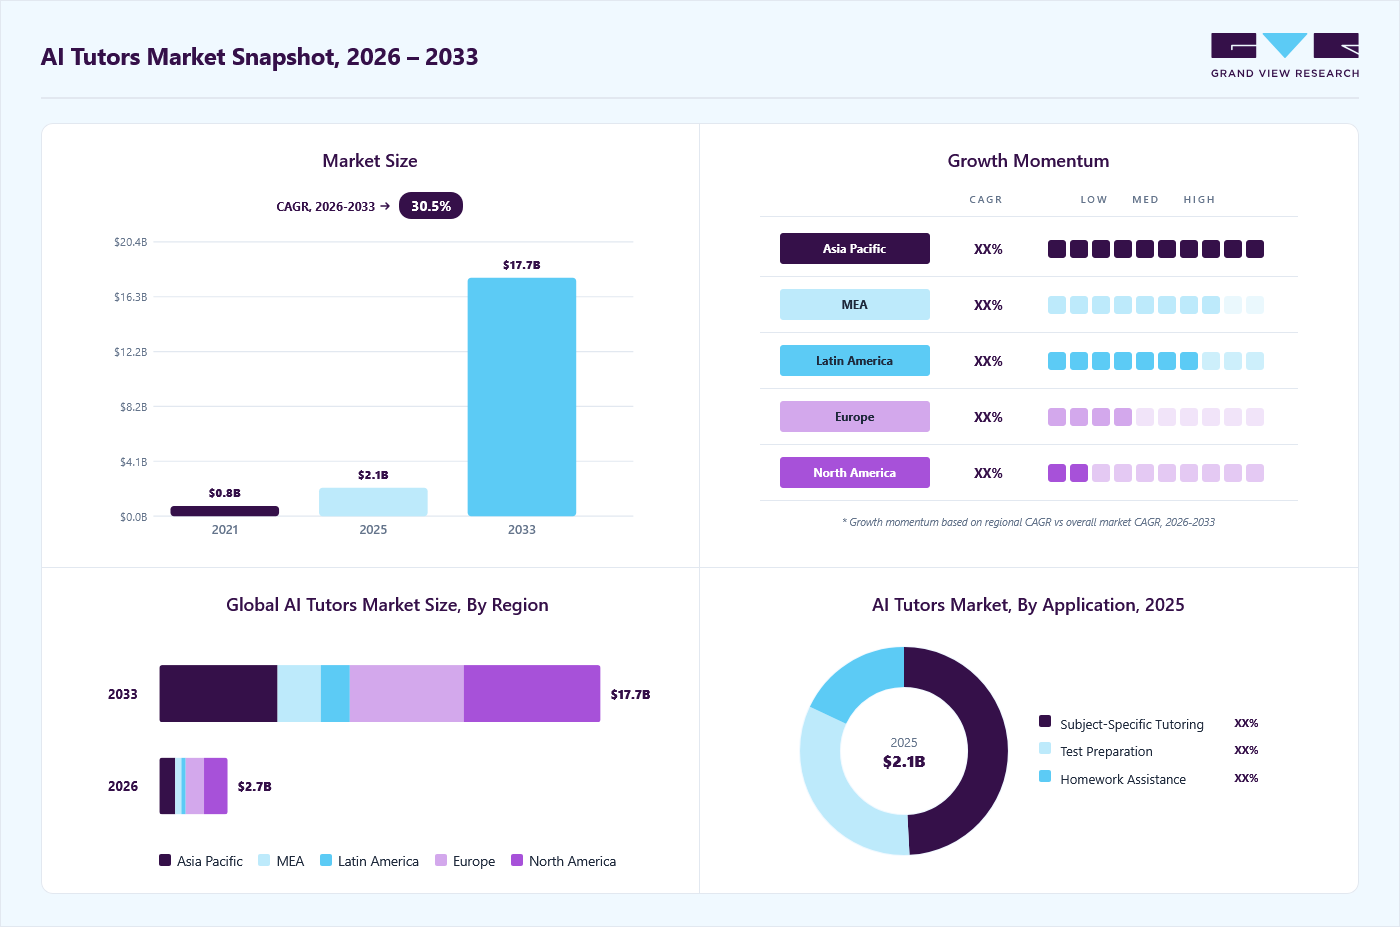This screenshot has width=1400, height=927.
Task: Click the Europe legend swatch
Action: point(441,860)
